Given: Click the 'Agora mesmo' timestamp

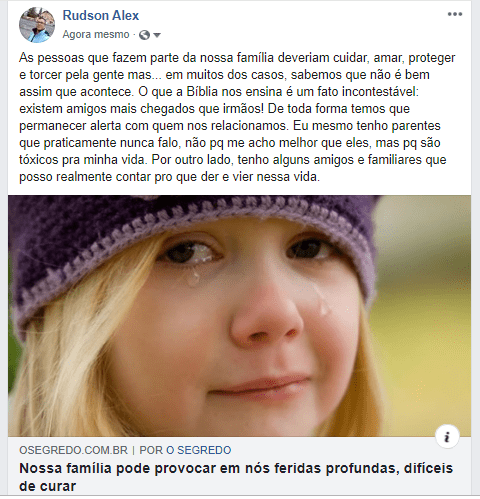Looking at the screenshot, I should click(x=96, y=34).
